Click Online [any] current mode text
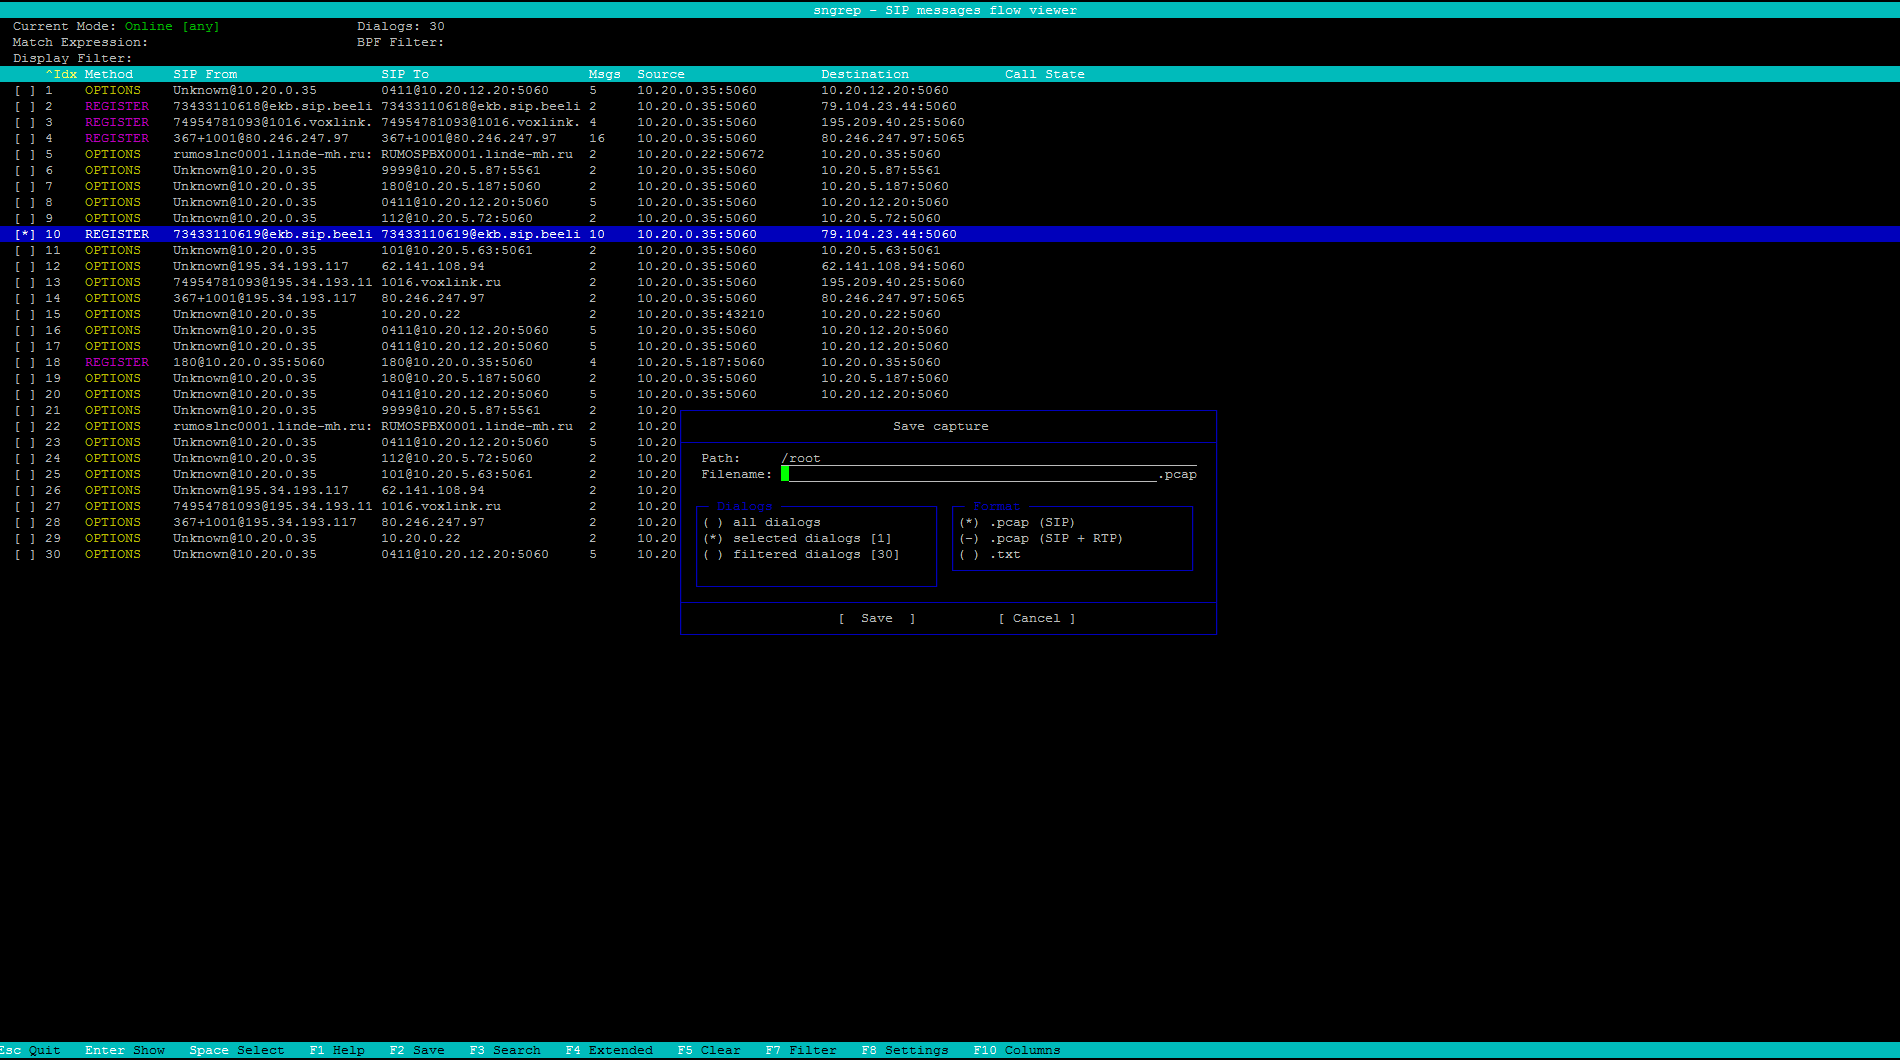 172,26
